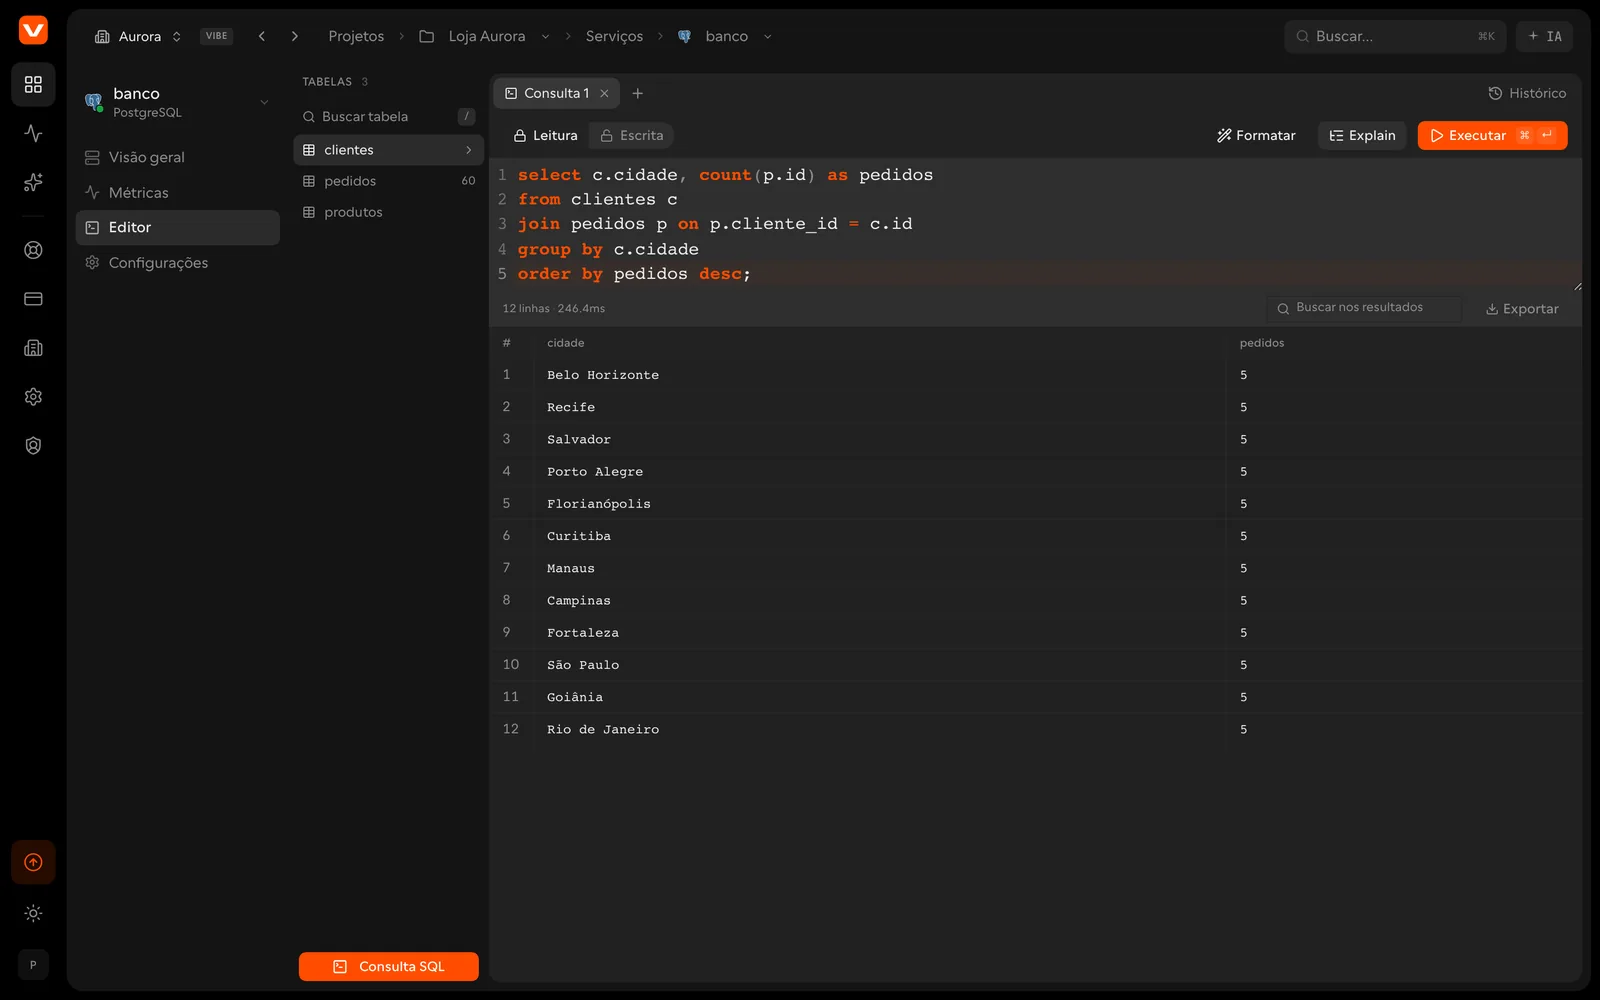Viewport: 1600px width, 1000px height.
Task: Open the activity pulse icon in the sidebar
Action: [33, 133]
